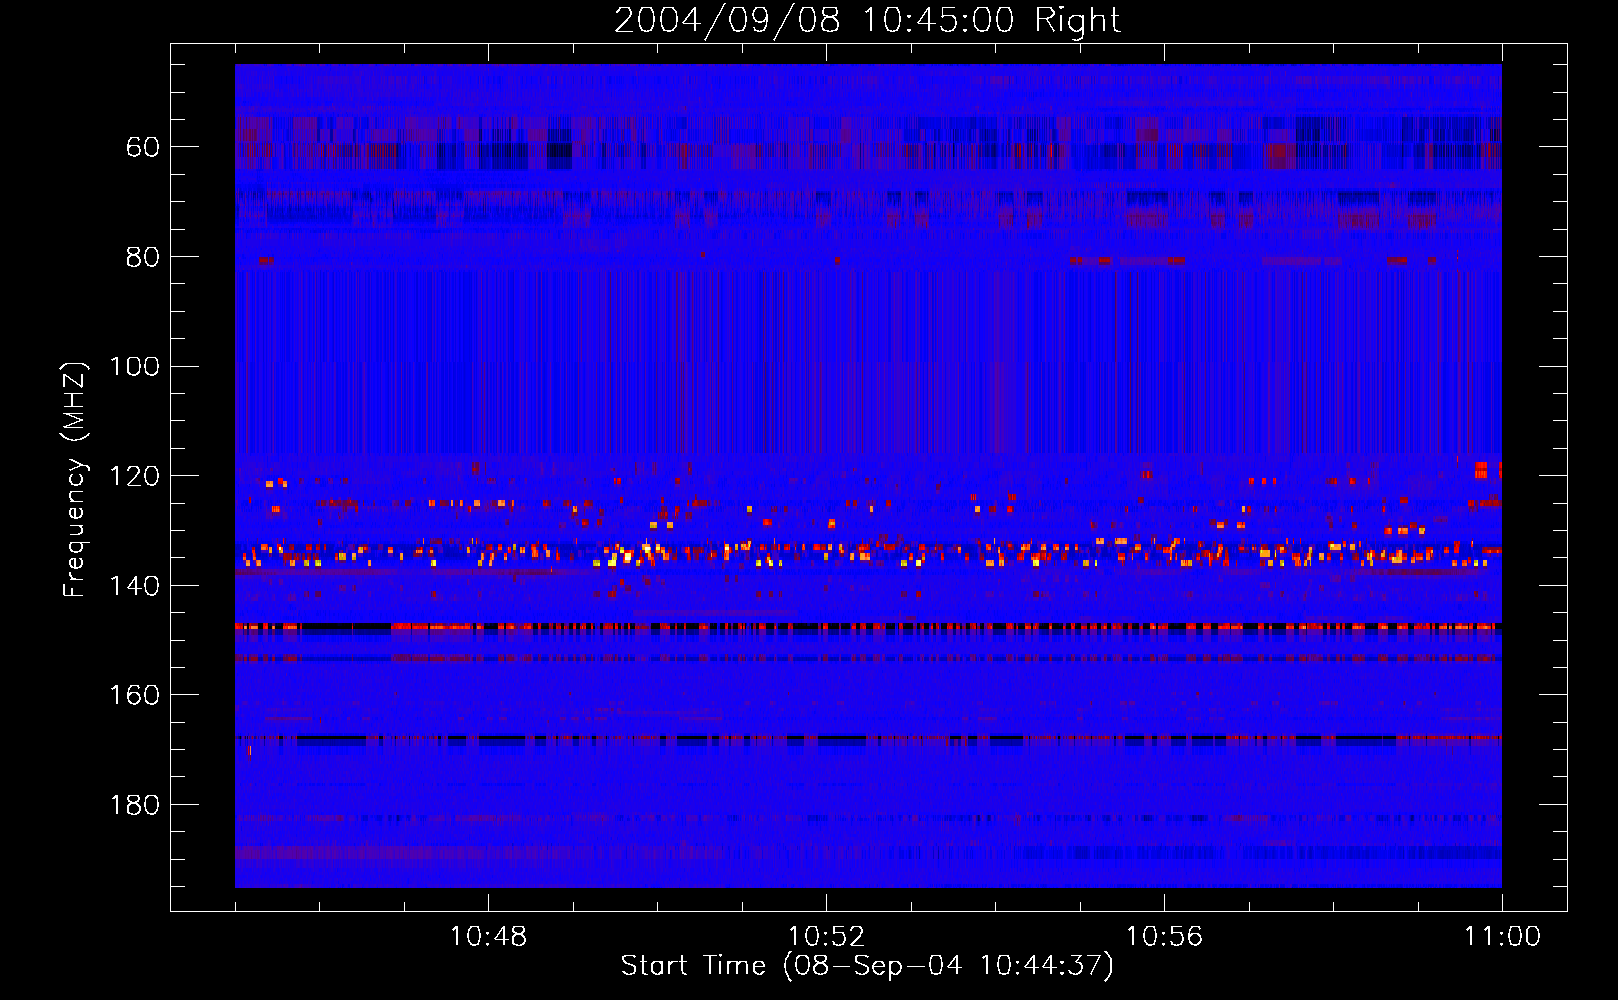This screenshot has height=1000, width=1618.
Task: Click the 11:00 time tick label
Action: [1502, 937]
